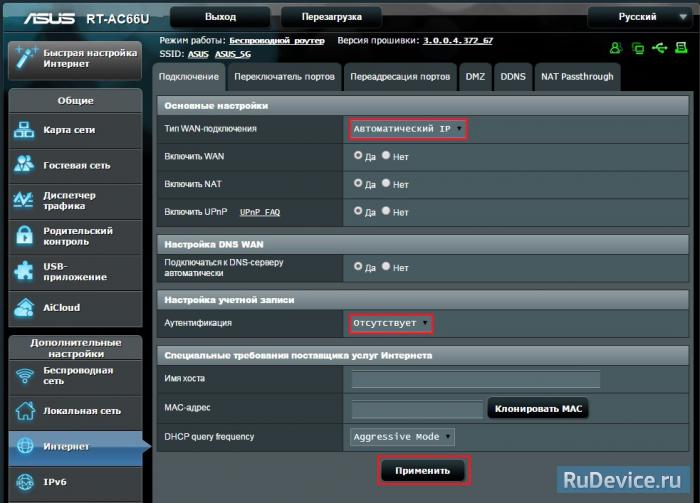Click the IPv6 globe icon

[25, 482]
